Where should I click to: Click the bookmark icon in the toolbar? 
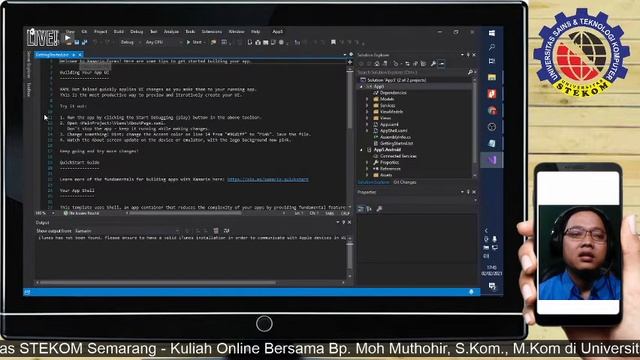pos(333,42)
